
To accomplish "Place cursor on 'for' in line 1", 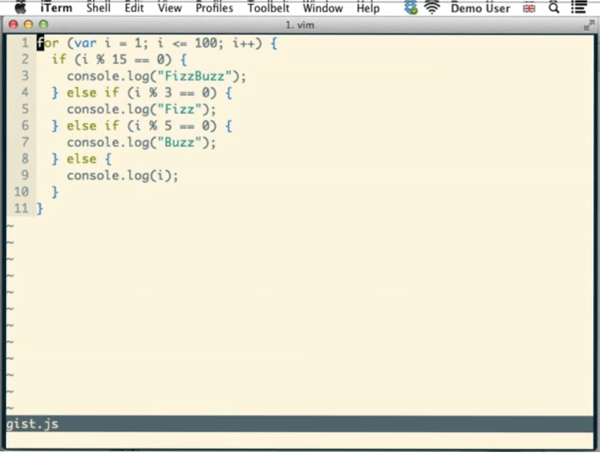I will tap(48, 43).
